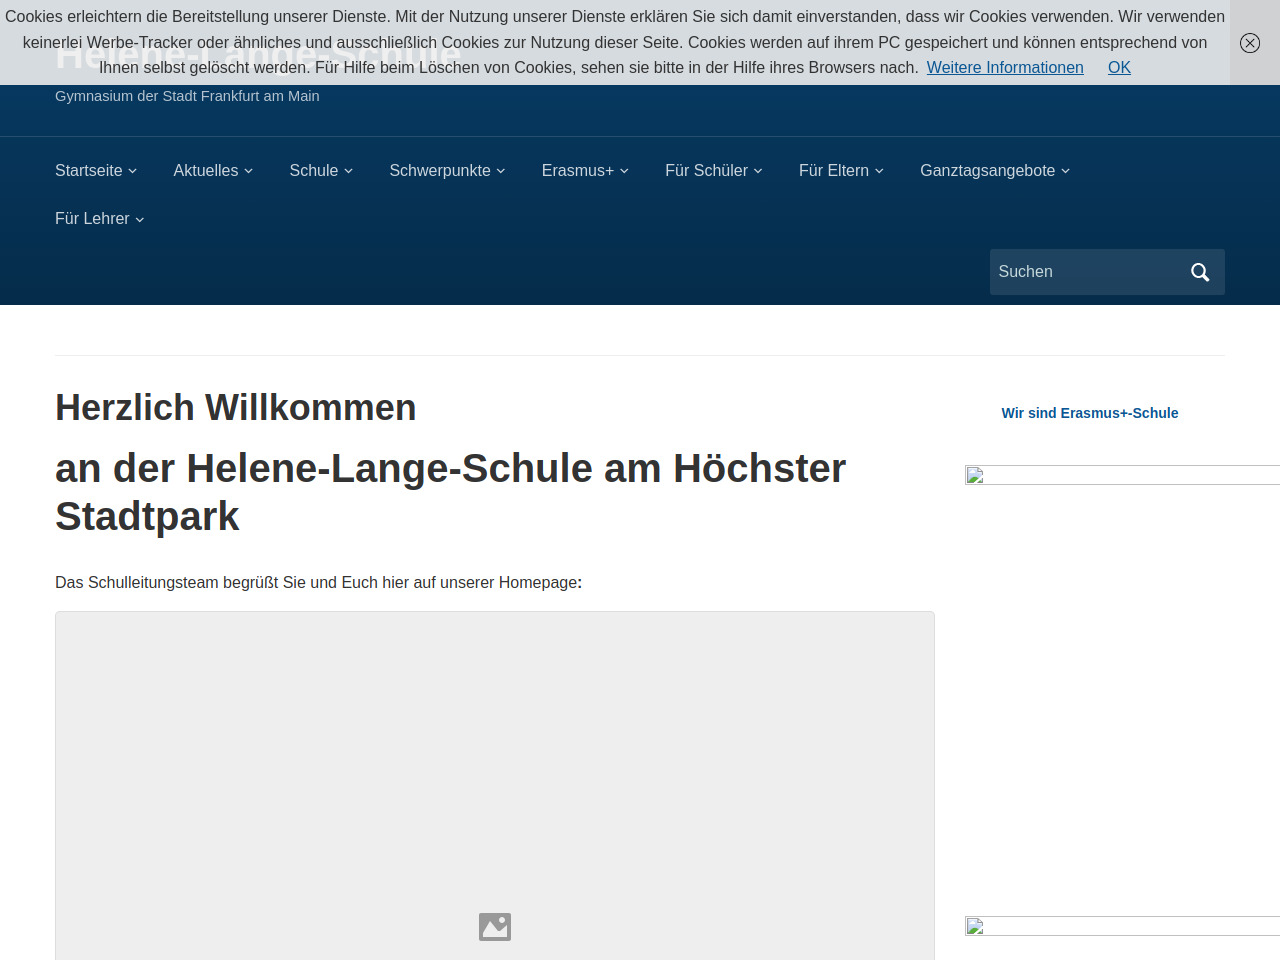Click the broken image below the Erasmus+-Schule heading
The image size is (1280, 960).
[975, 476]
